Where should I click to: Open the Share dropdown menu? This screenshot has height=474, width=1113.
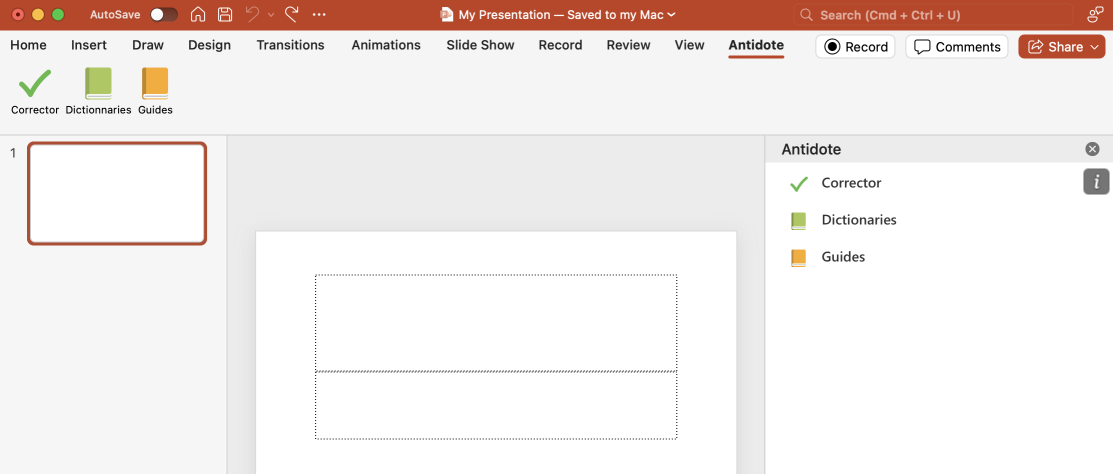click(x=1095, y=47)
